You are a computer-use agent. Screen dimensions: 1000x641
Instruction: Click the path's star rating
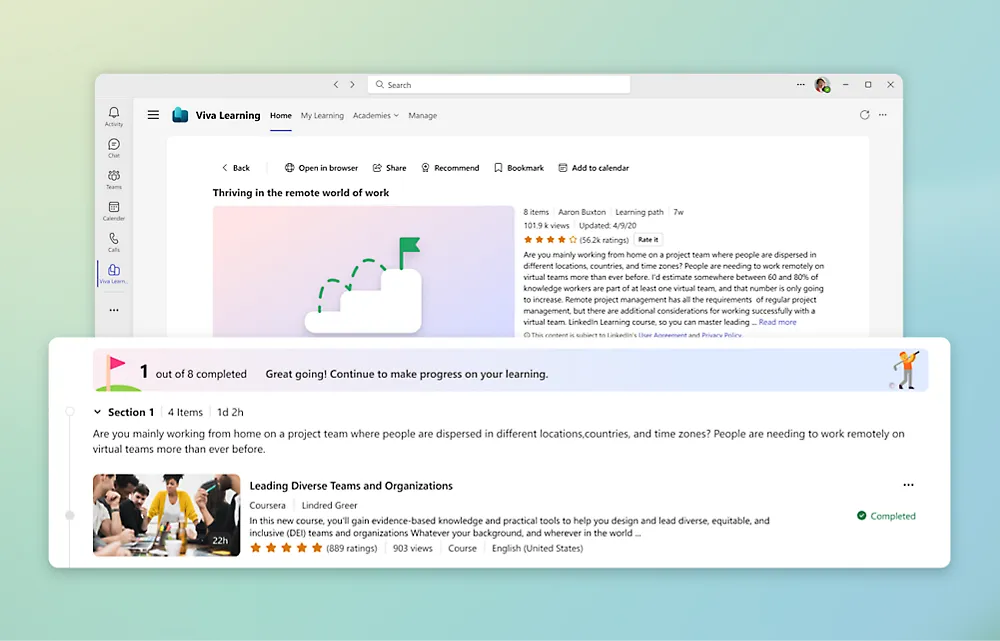point(550,240)
